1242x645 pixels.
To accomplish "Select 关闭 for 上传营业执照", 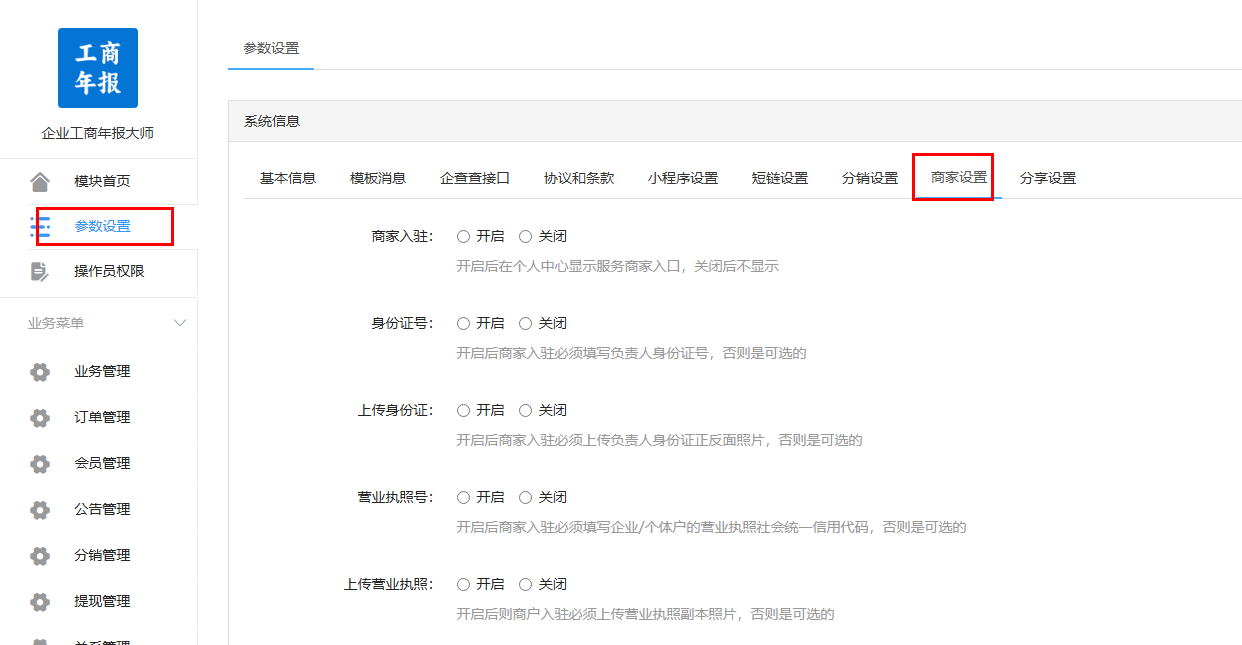I will click(x=525, y=585).
